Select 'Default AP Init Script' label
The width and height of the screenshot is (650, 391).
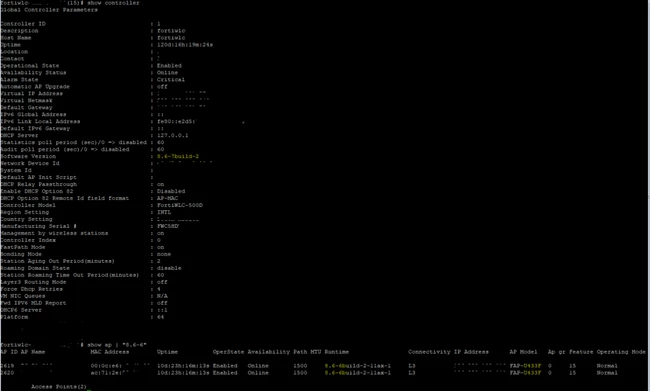coord(39,177)
